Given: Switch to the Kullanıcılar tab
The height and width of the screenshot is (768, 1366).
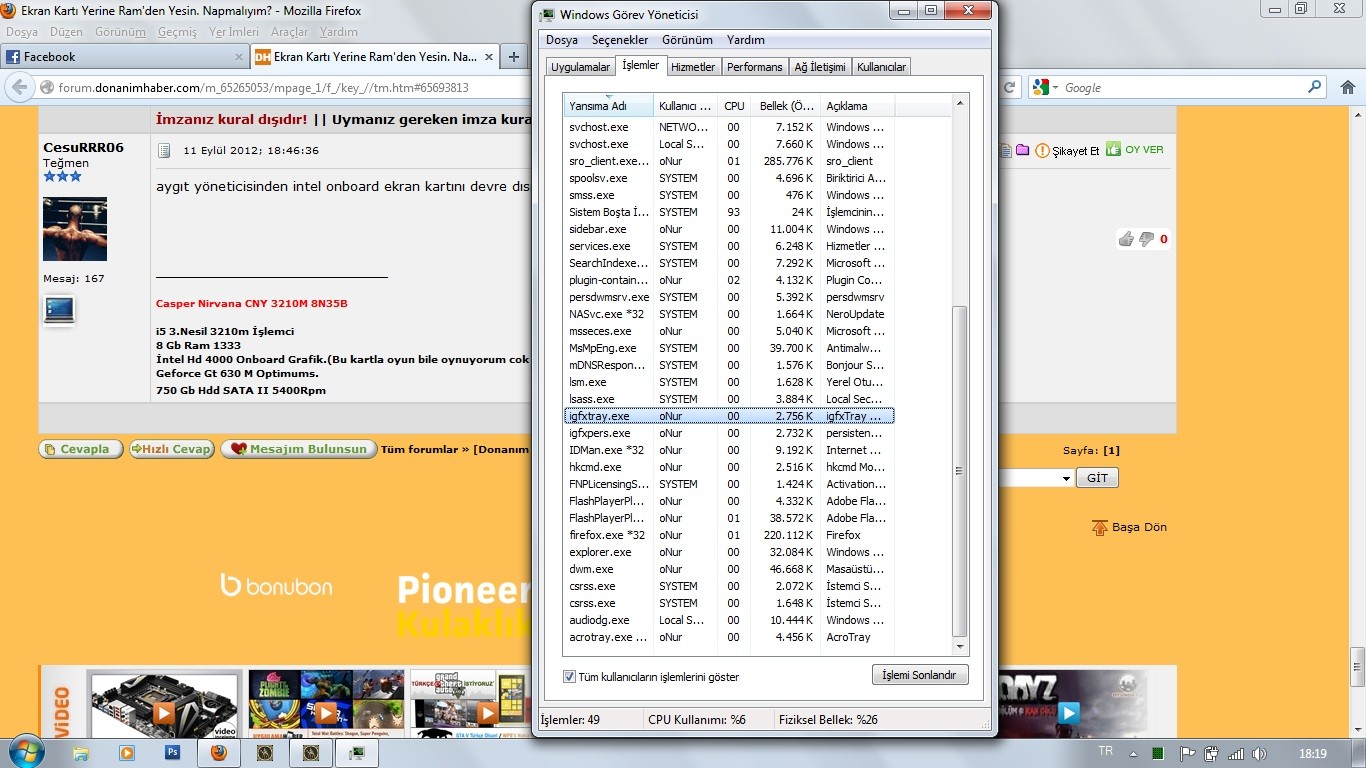Looking at the screenshot, I should 881,67.
